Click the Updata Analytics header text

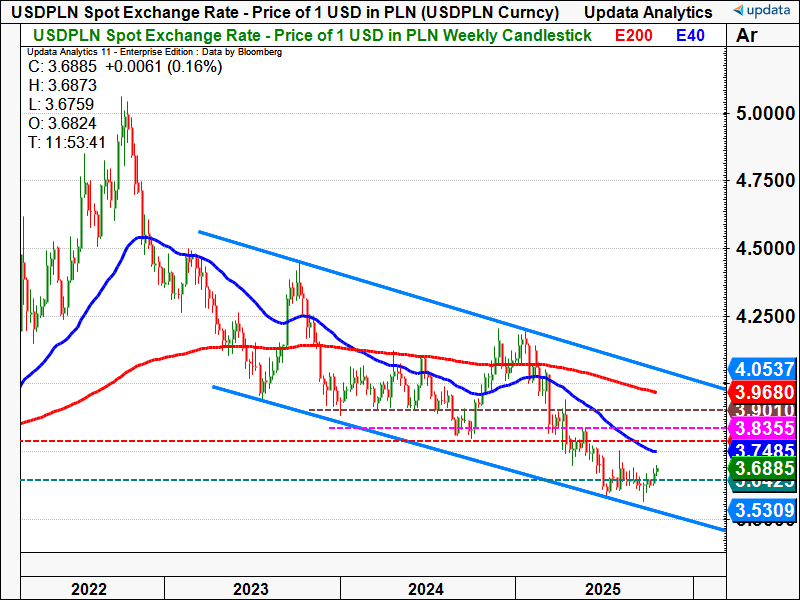point(648,12)
